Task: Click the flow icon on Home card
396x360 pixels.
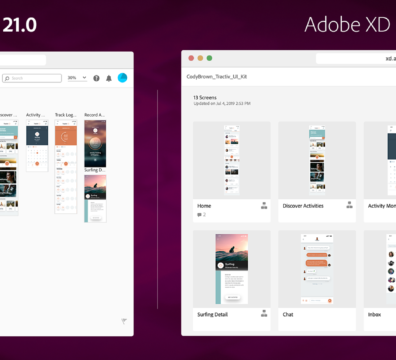Action: point(264,205)
